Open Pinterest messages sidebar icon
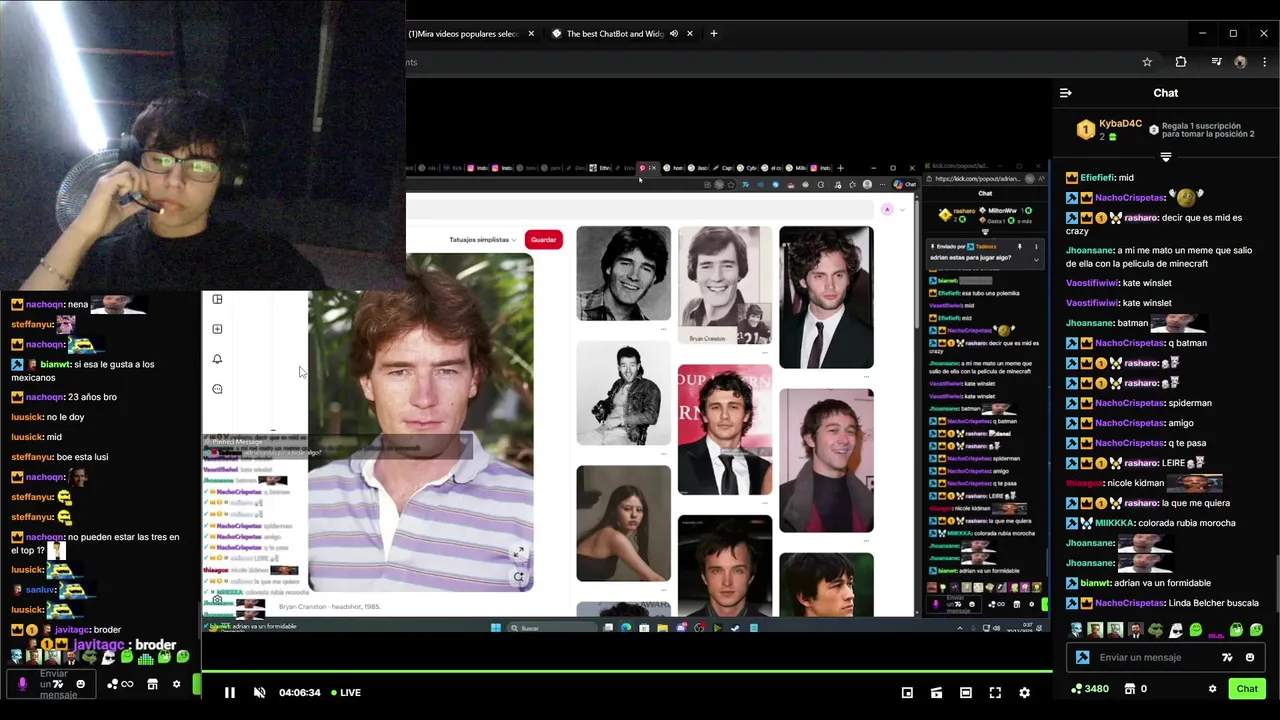The width and height of the screenshot is (1280, 720). tap(217, 389)
